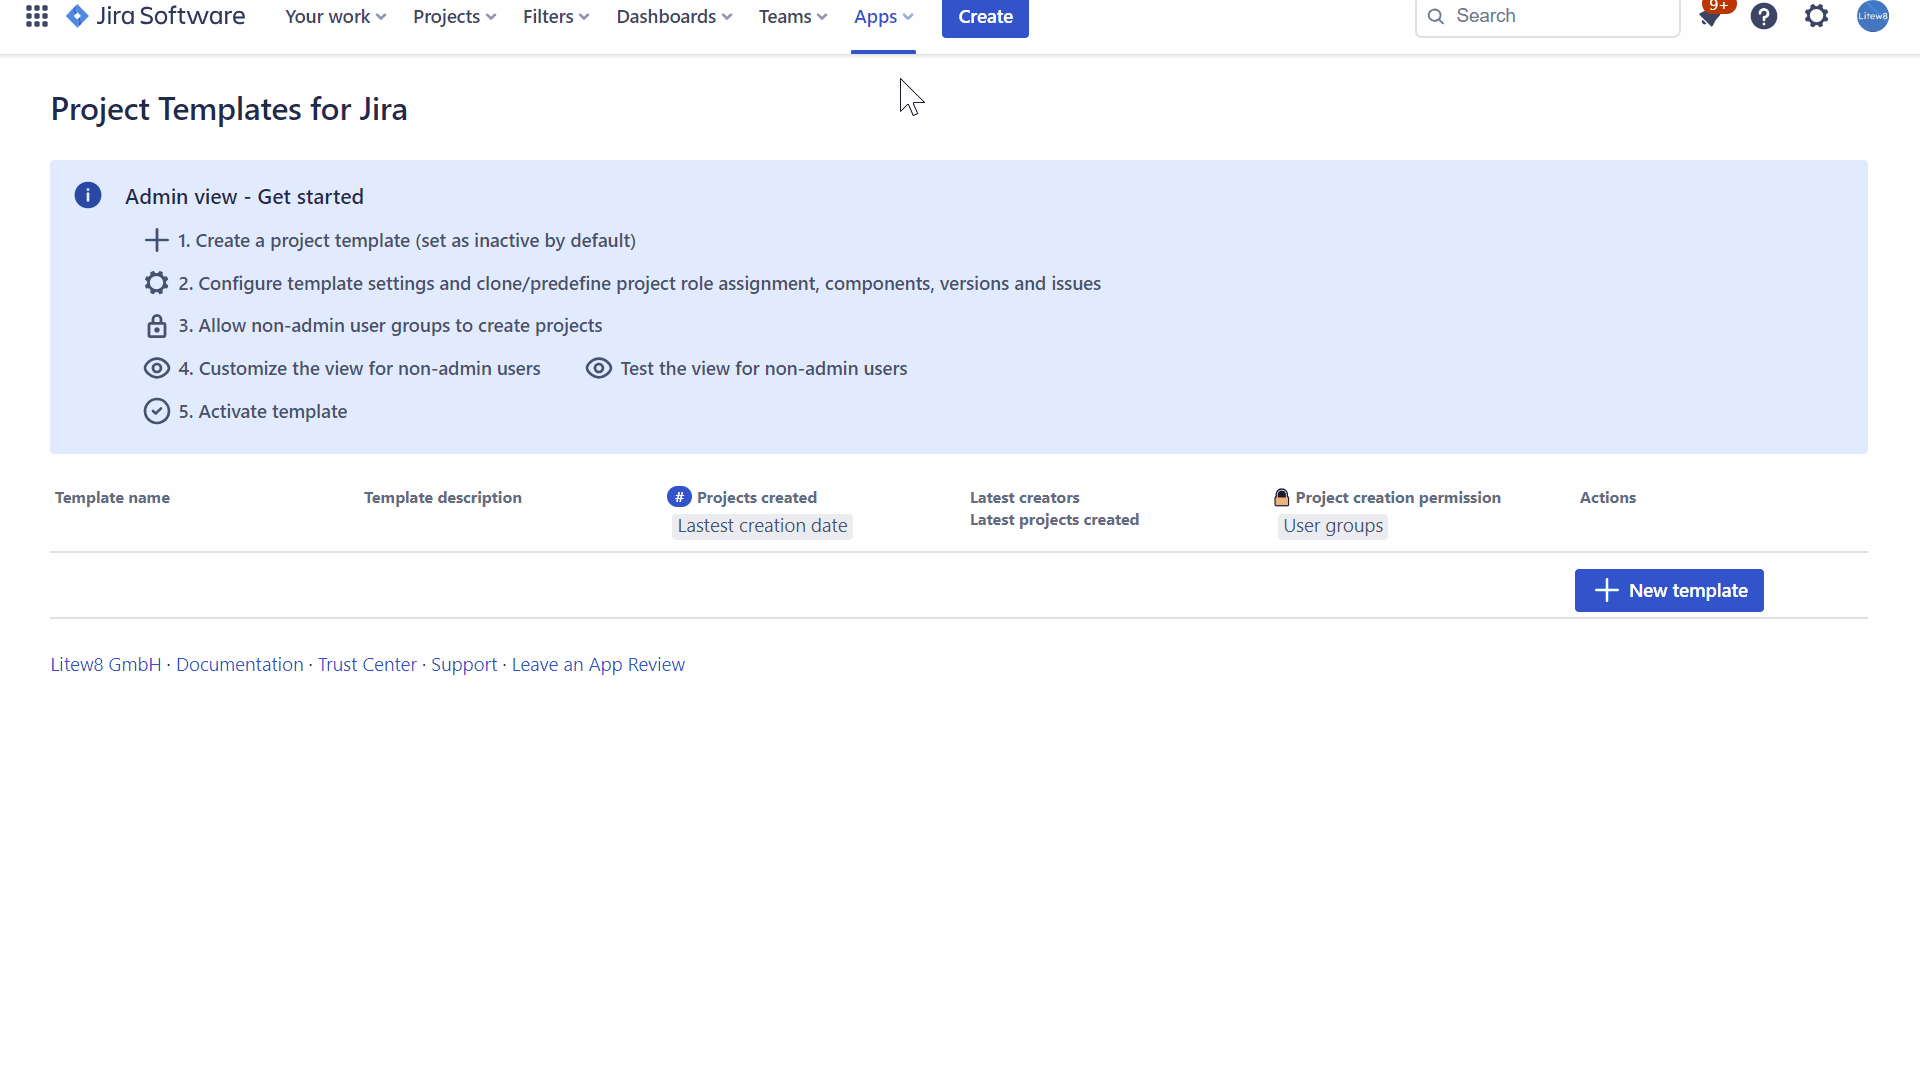
Task: Click the gear icon beside Configure template settings
Action: click(156, 283)
